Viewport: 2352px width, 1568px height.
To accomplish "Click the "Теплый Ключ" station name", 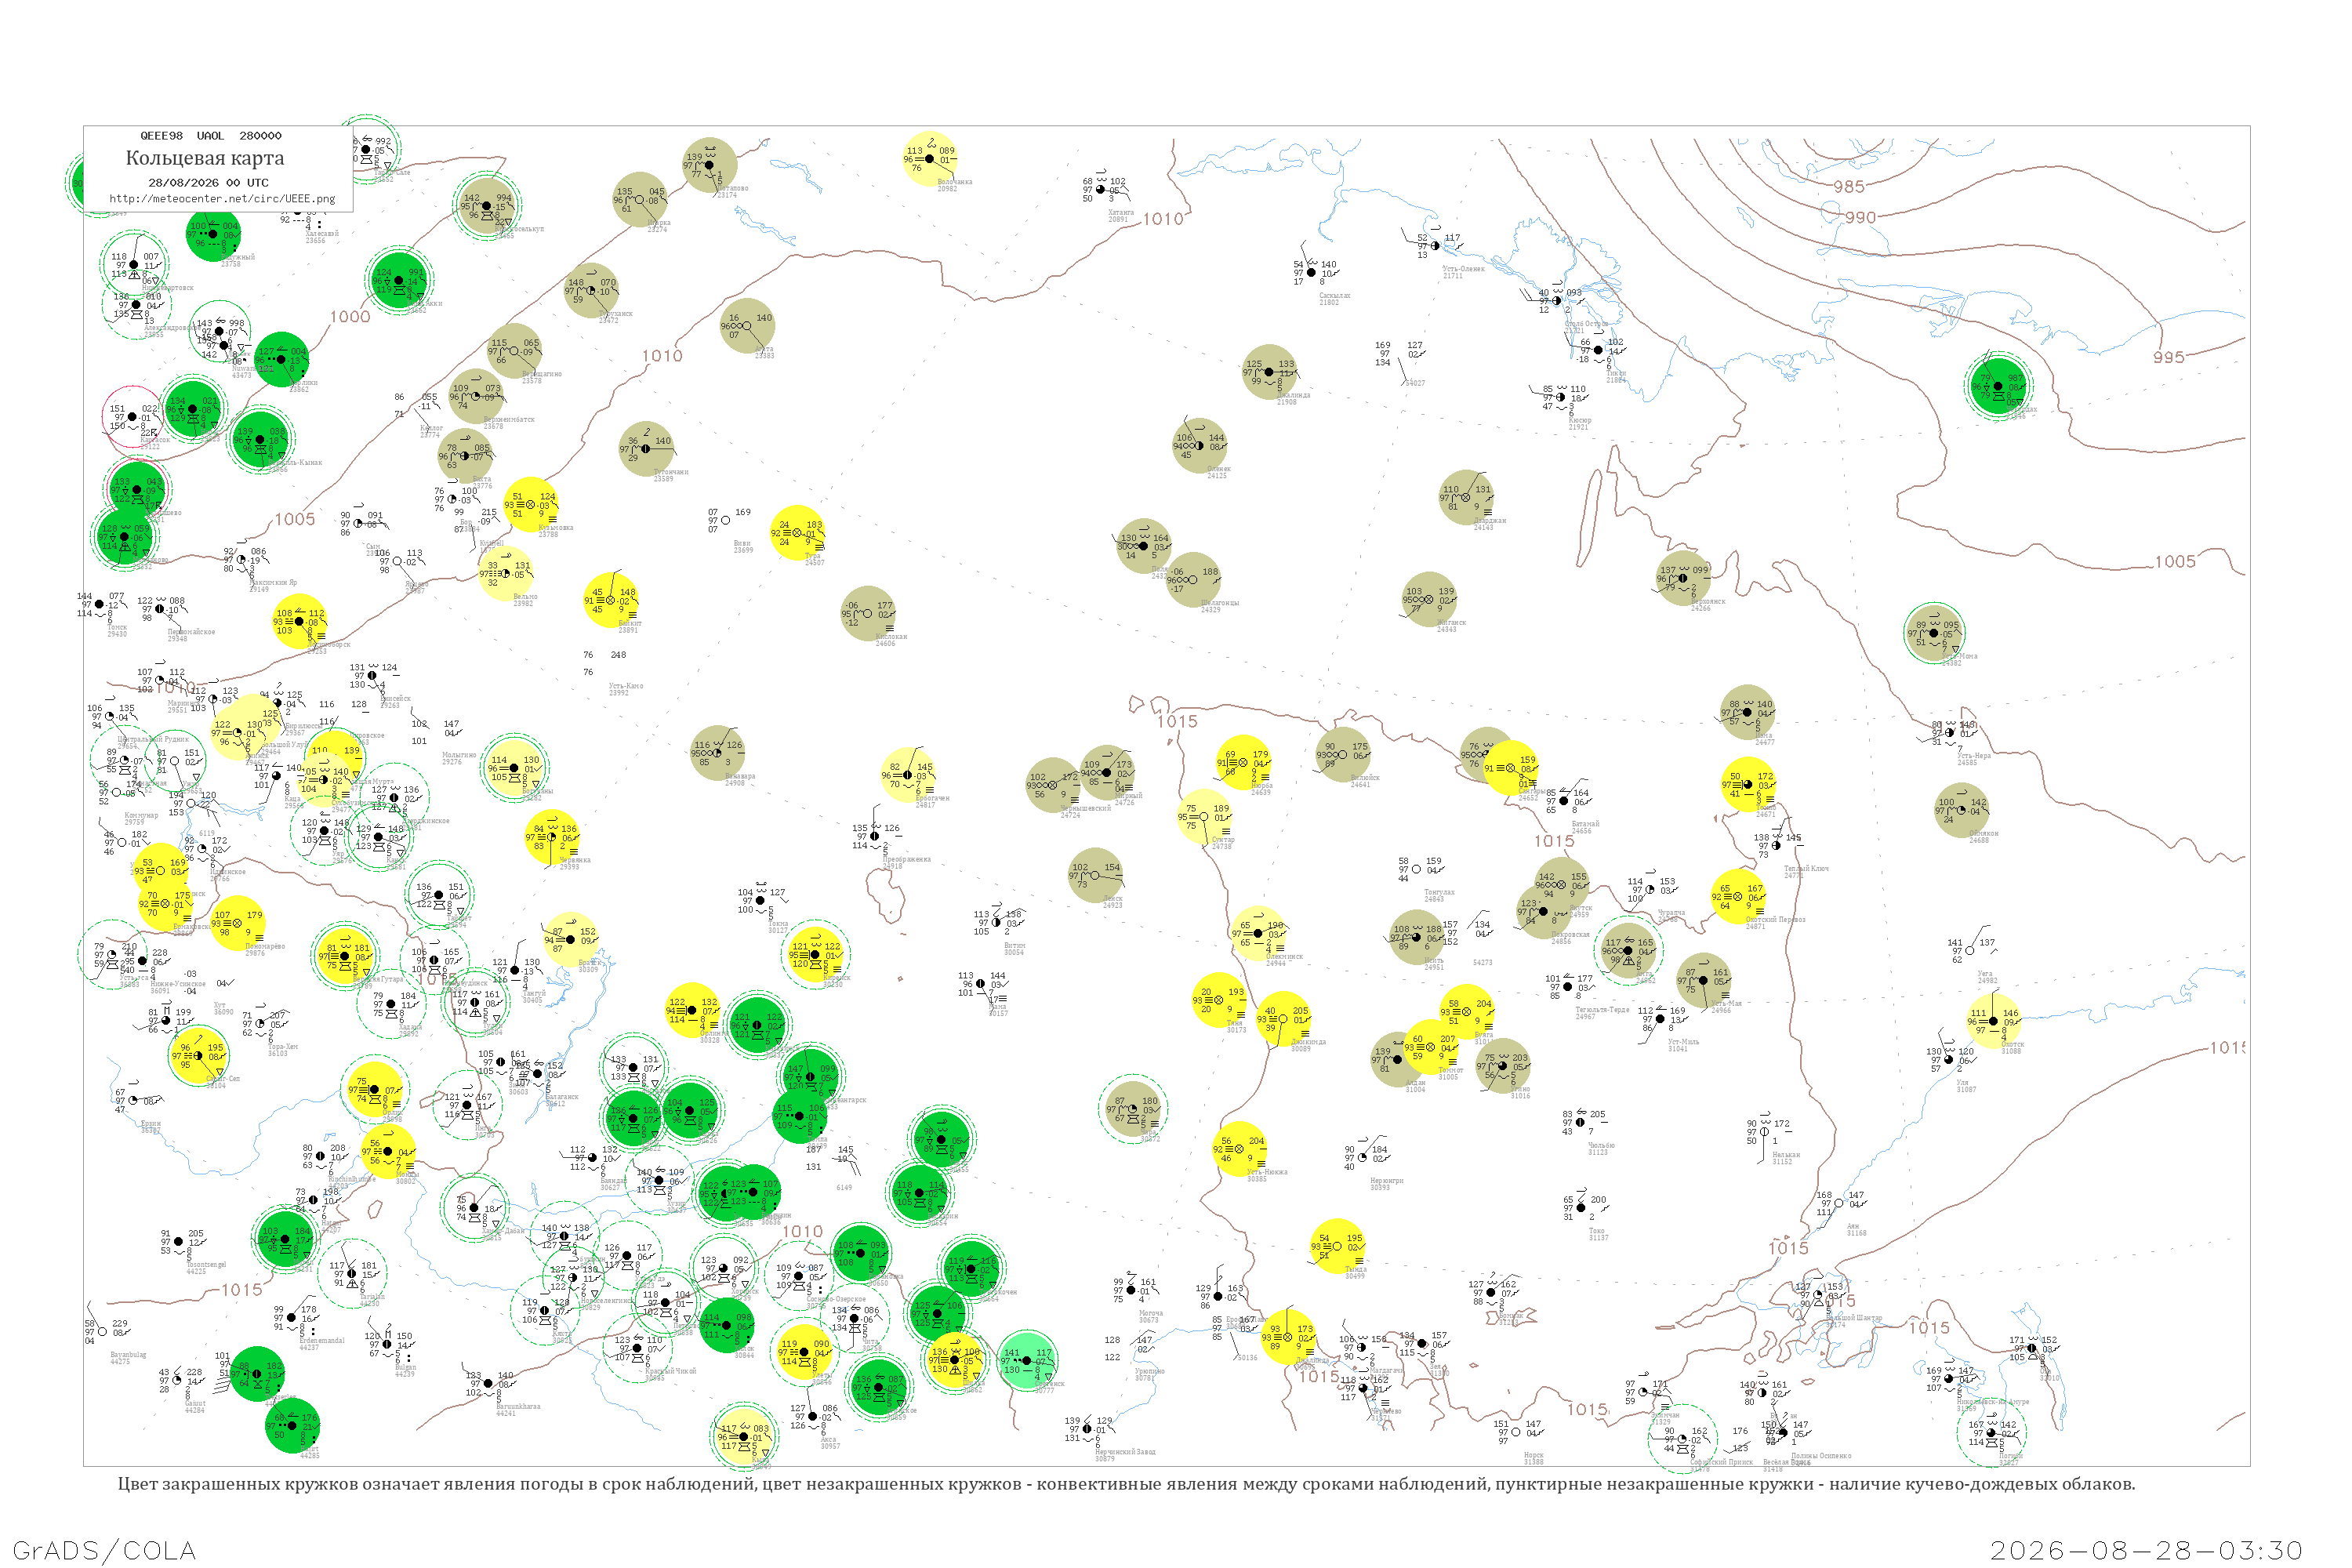I will pyautogui.click(x=1806, y=868).
